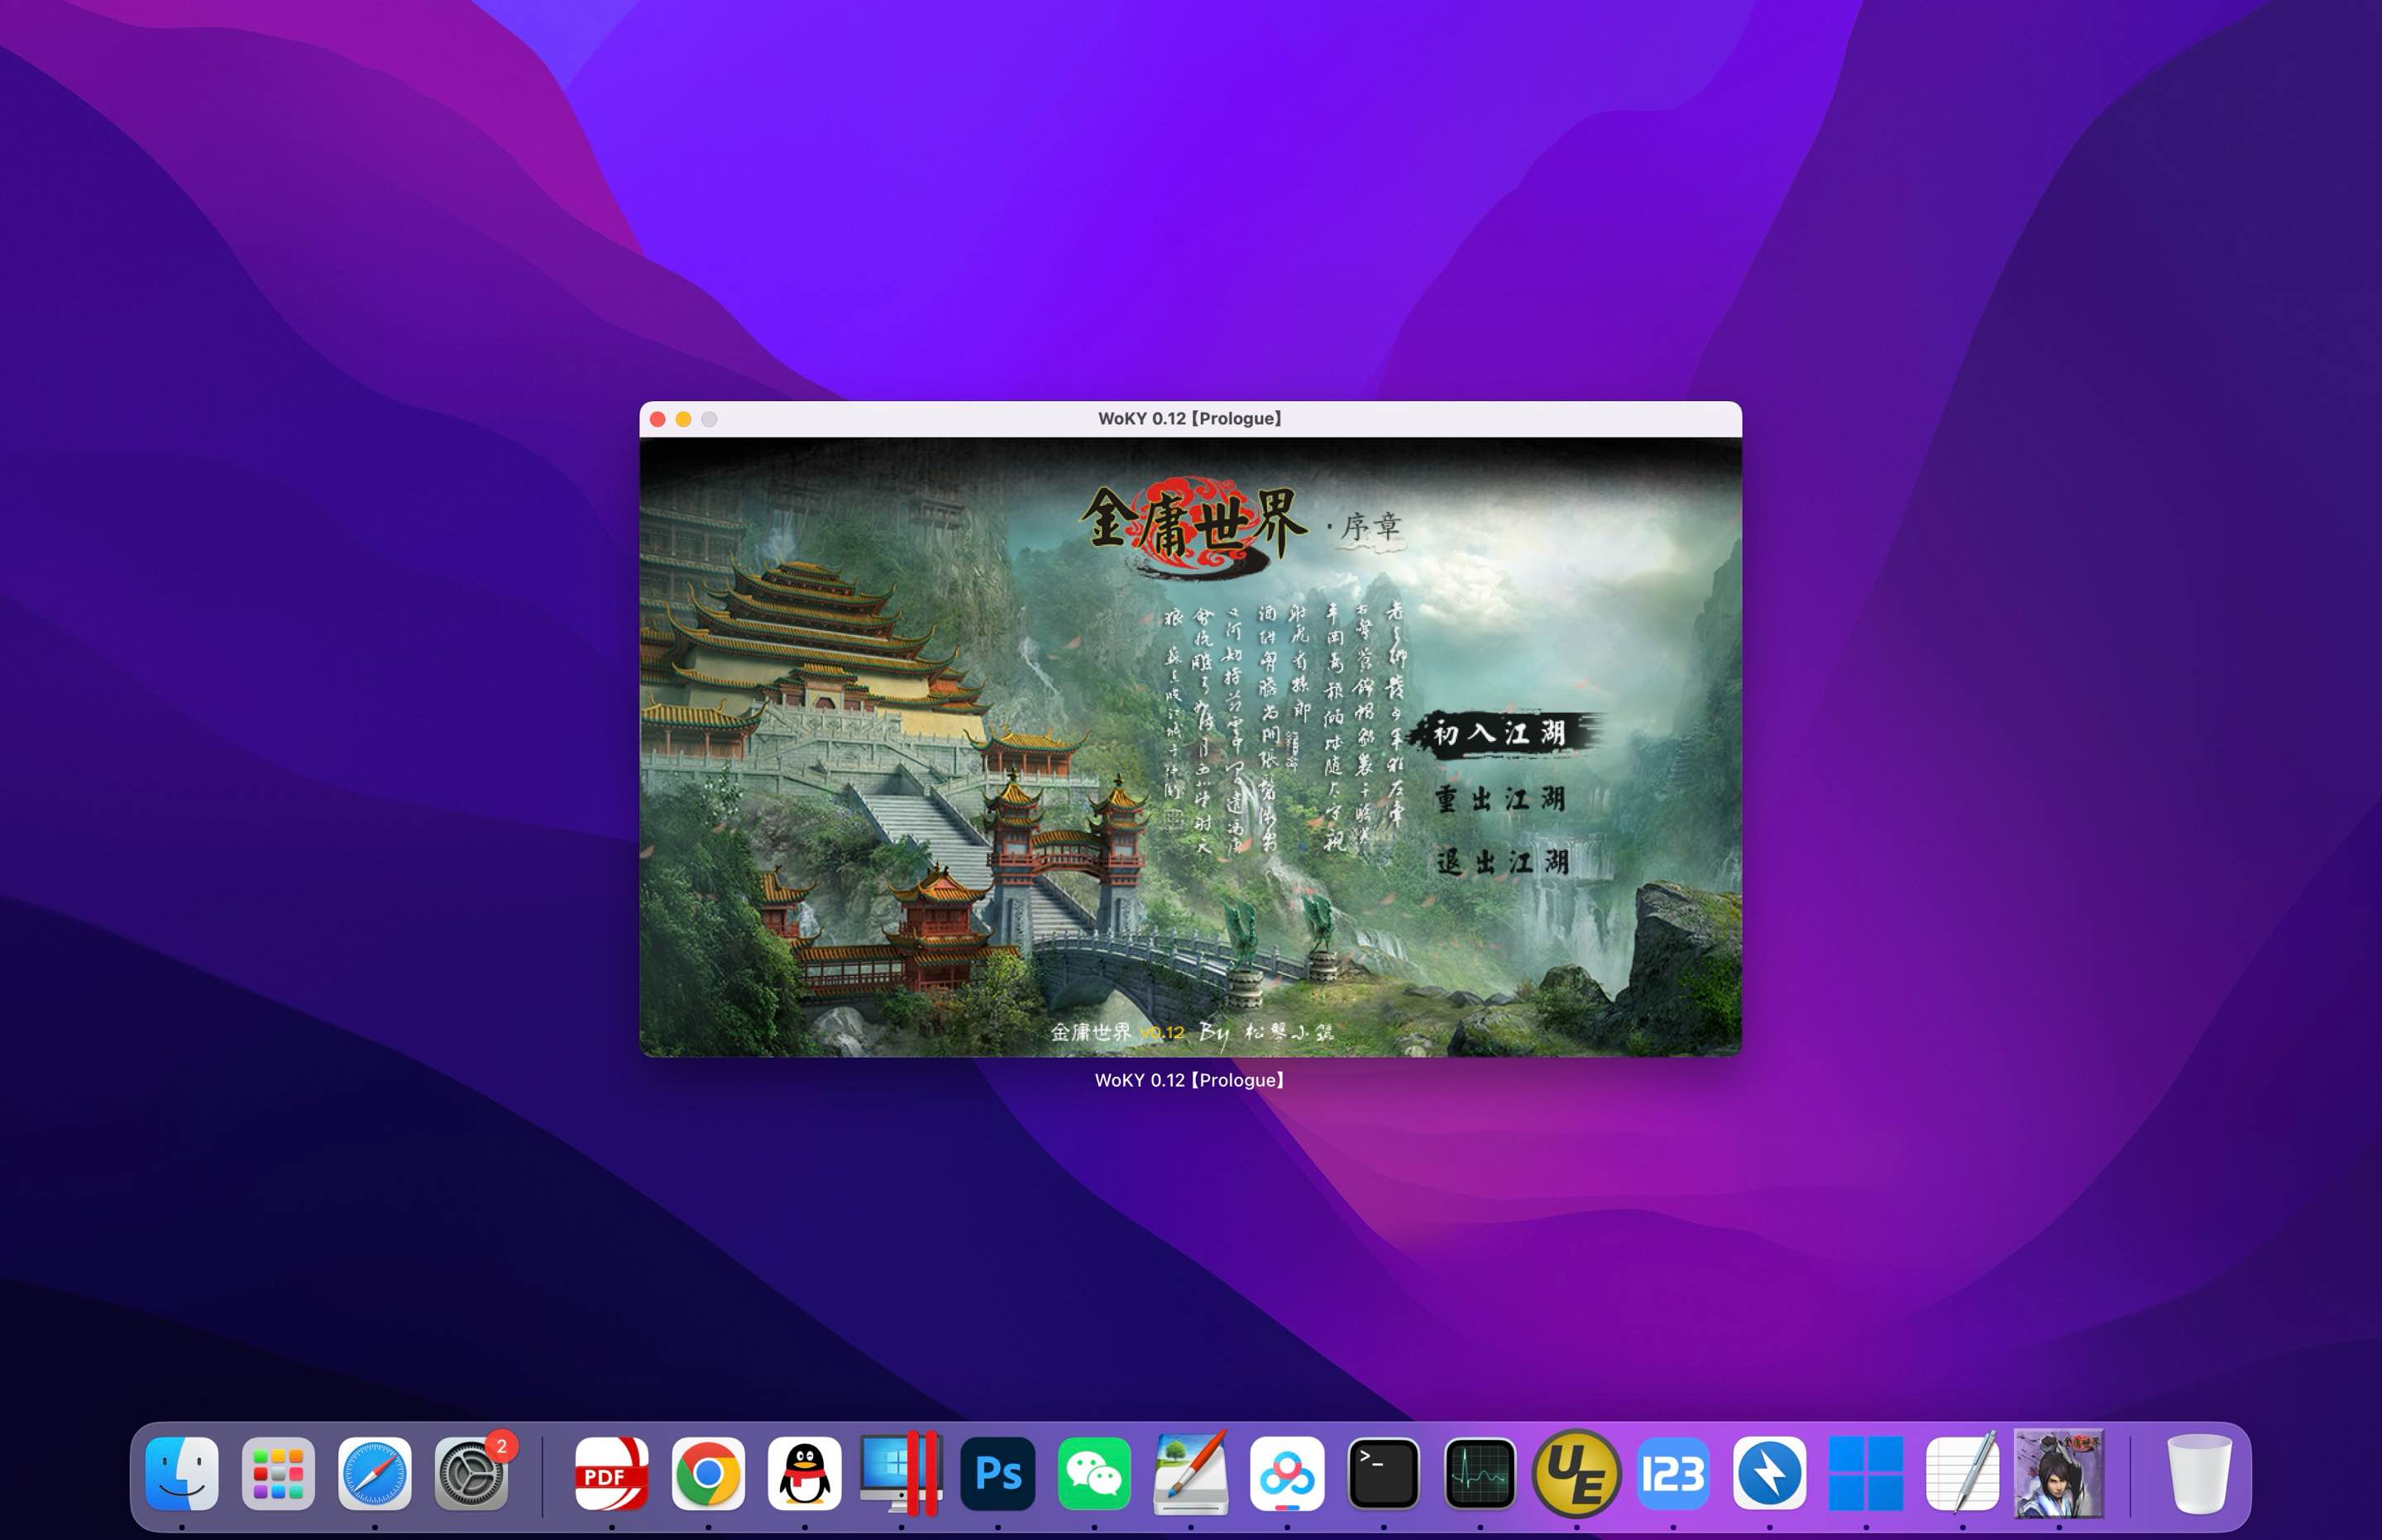Click the 序章 subtitle text
2382x1540 pixels.
point(1371,527)
